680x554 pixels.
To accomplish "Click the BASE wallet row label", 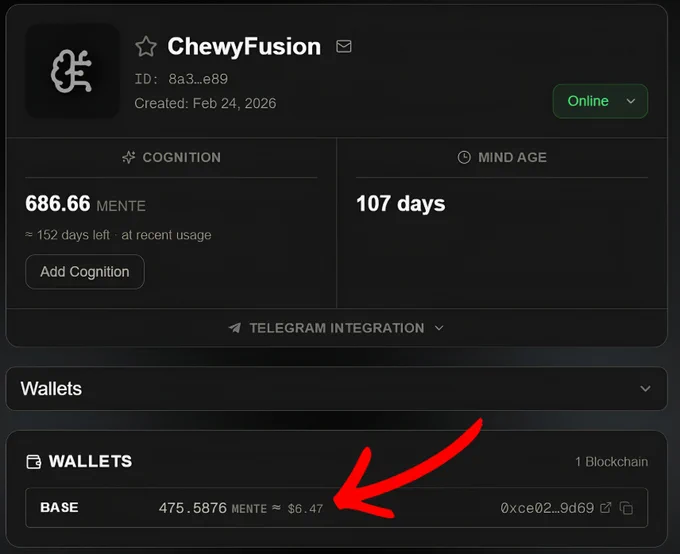I will [59, 507].
